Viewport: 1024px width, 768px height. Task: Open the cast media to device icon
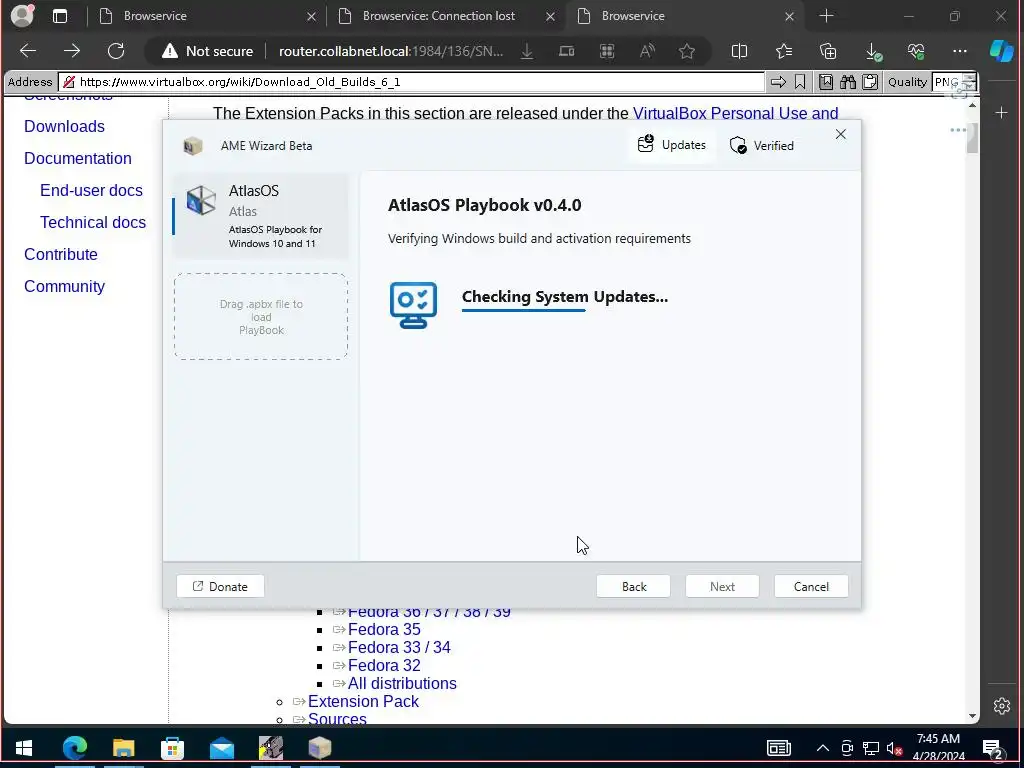tap(566, 51)
